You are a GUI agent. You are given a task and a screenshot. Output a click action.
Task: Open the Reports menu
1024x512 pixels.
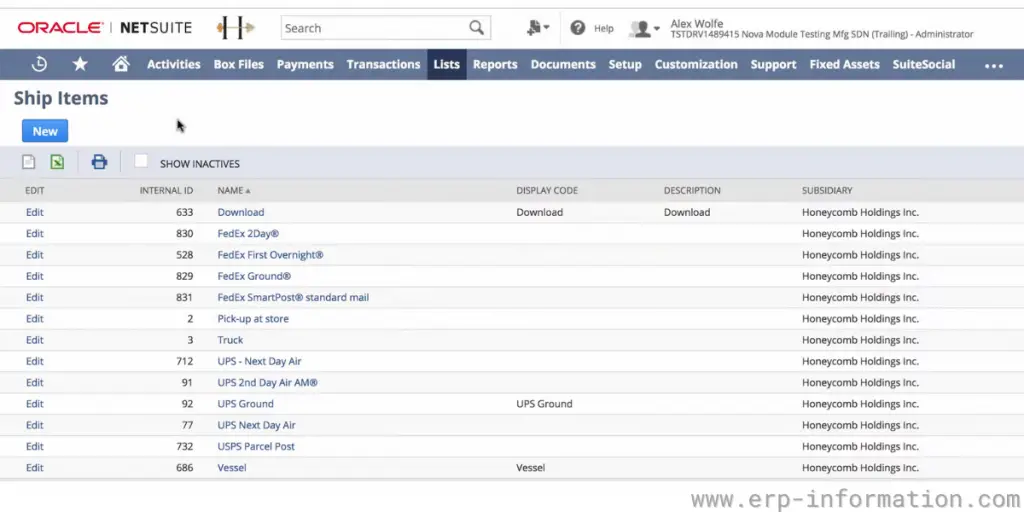(495, 65)
